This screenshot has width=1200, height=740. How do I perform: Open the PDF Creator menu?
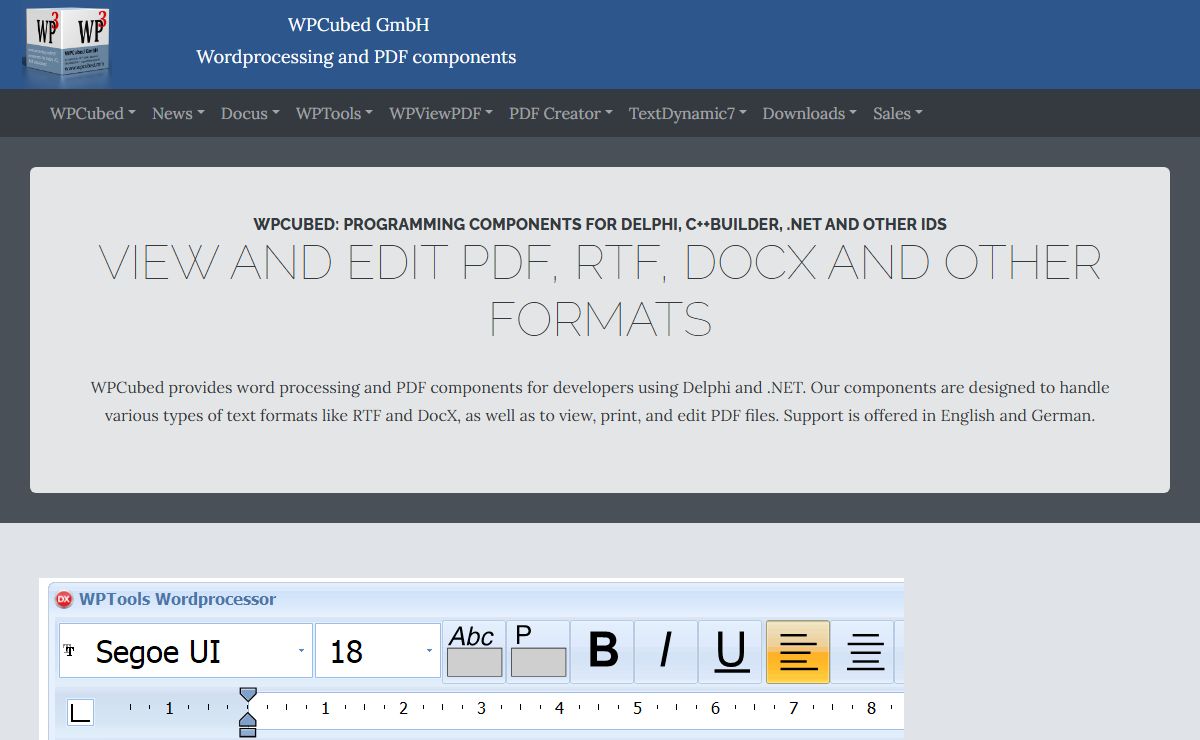[561, 113]
